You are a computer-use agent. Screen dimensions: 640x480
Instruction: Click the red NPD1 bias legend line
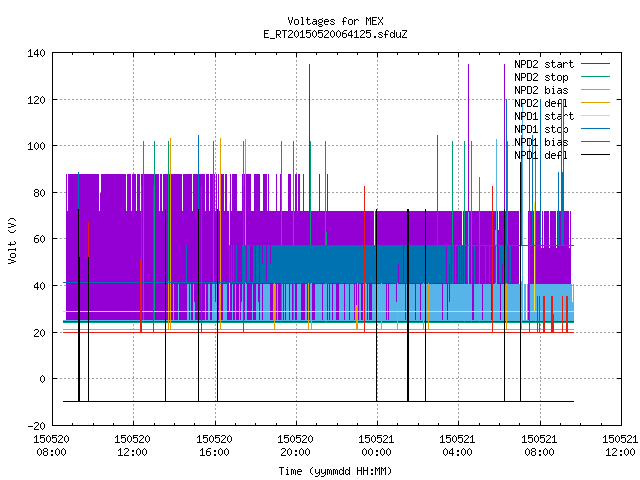(x=595, y=142)
